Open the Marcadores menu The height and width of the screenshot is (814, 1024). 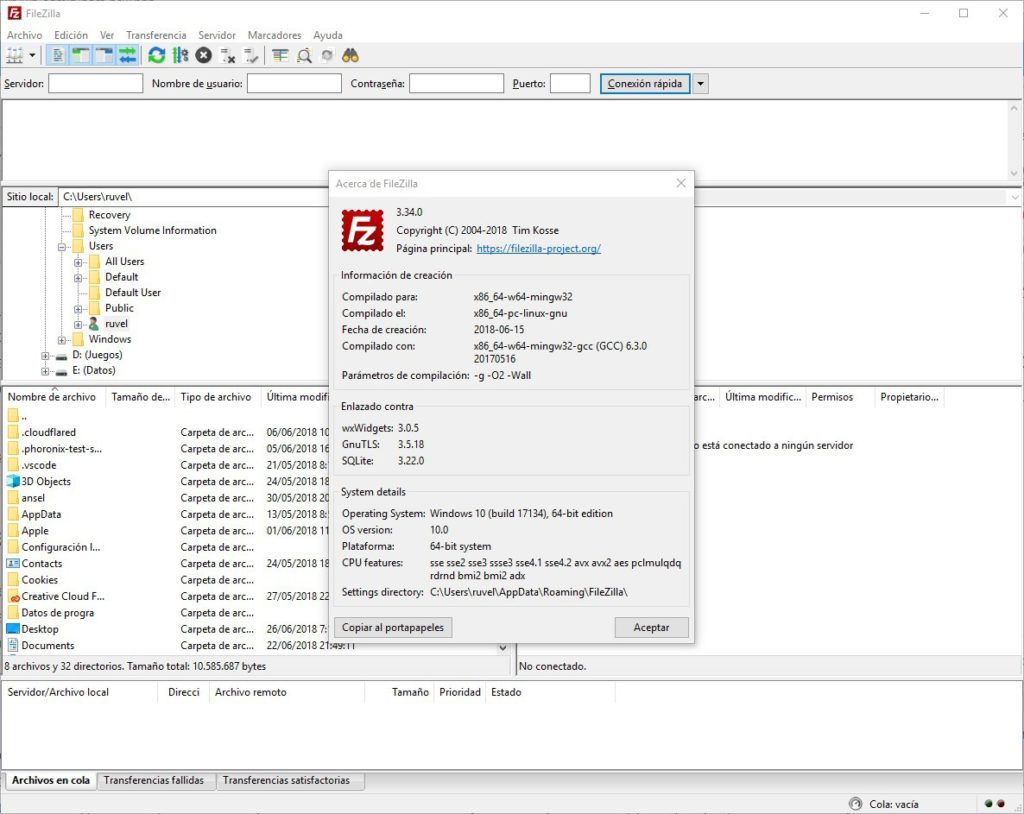274,35
